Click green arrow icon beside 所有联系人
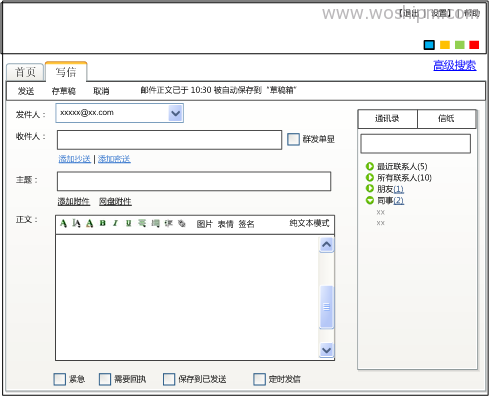The height and width of the screenshot is (396, 489). click(x=370, y=177)
